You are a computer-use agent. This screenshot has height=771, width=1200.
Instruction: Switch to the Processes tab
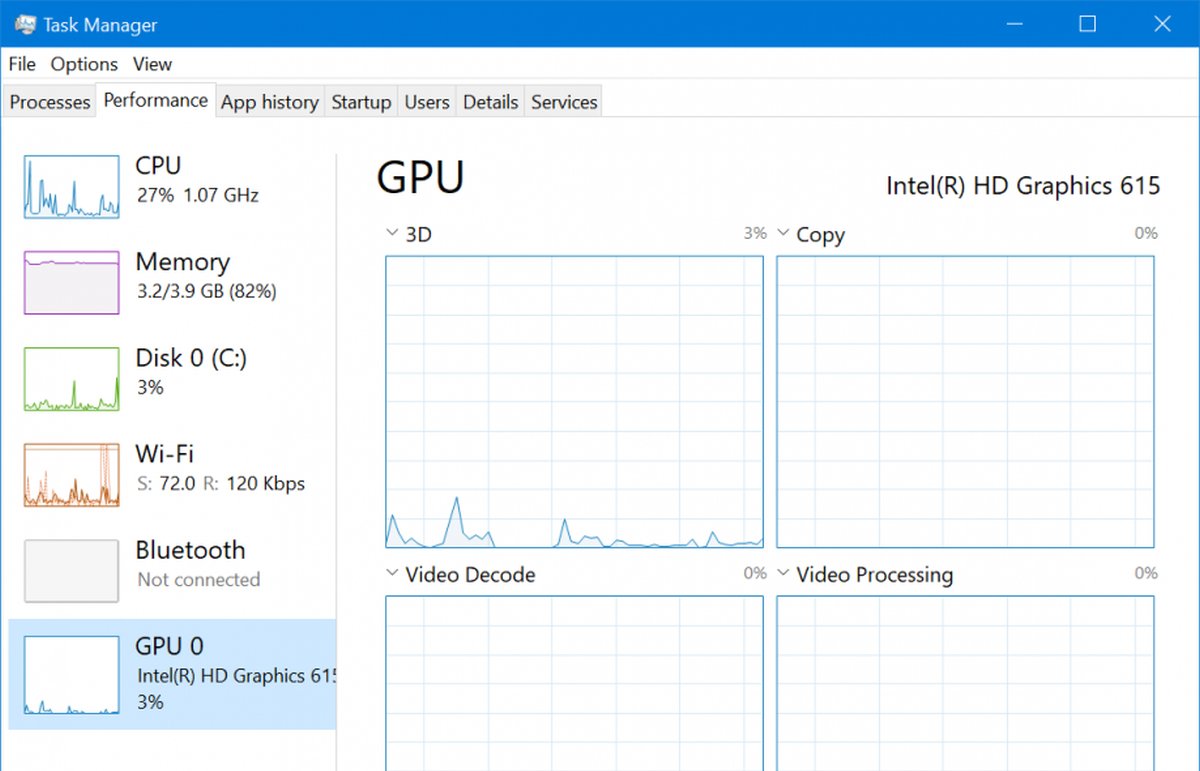[x=49, y=101]
